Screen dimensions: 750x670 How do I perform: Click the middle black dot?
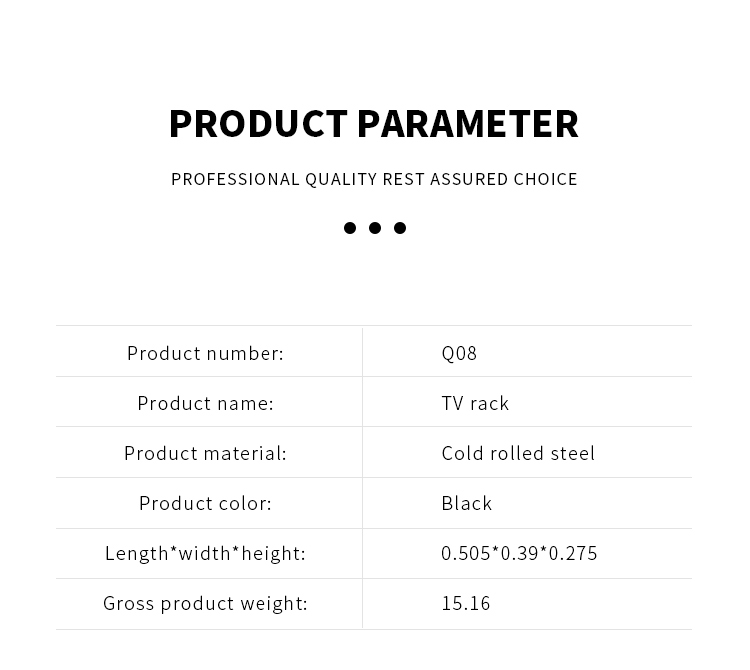click(375, 228)
